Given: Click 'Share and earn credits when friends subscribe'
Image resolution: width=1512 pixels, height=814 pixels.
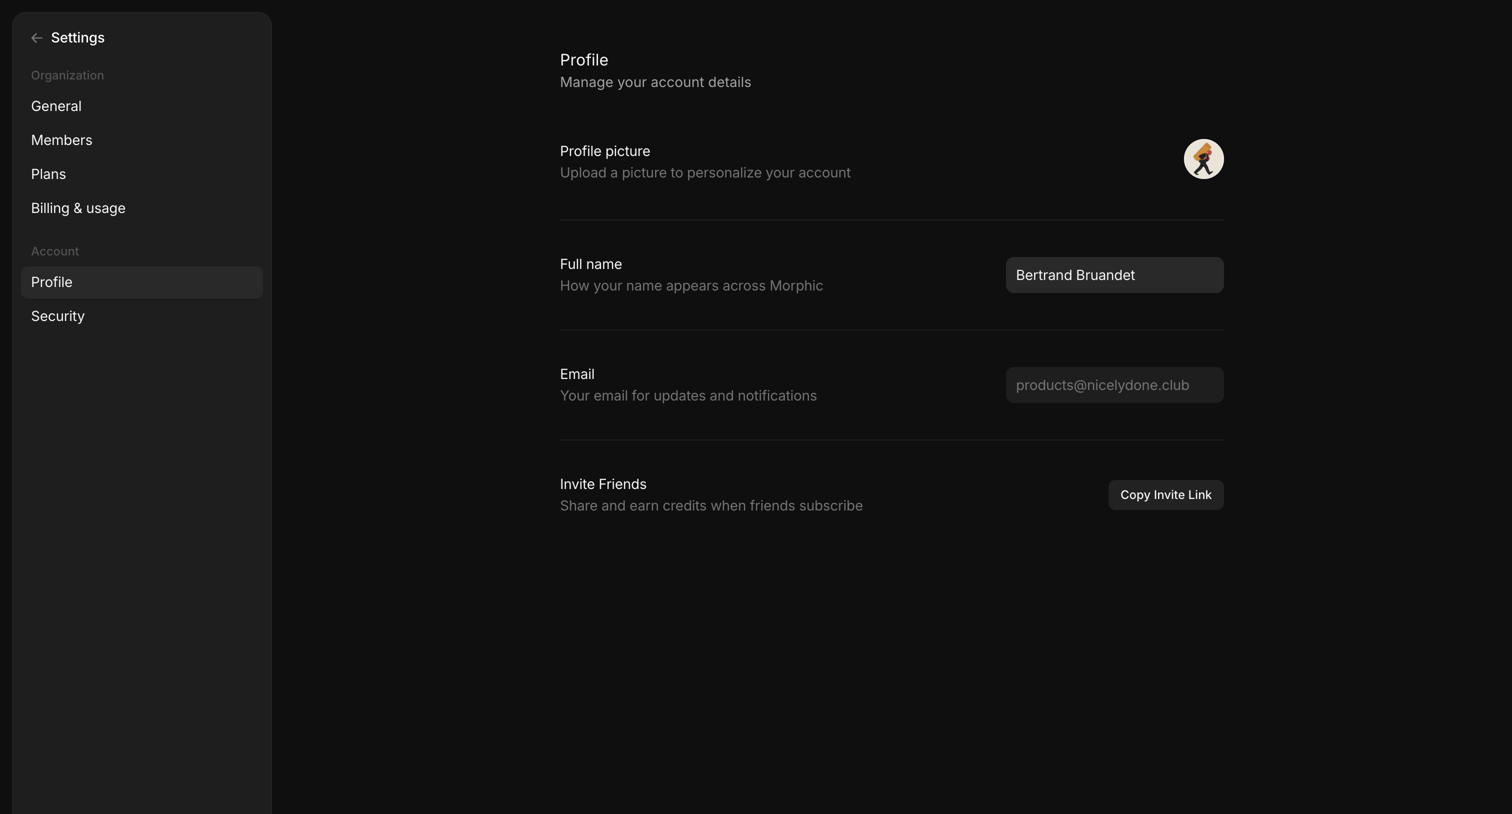Looking at the screenshot, I should click(x=711, y=506).
